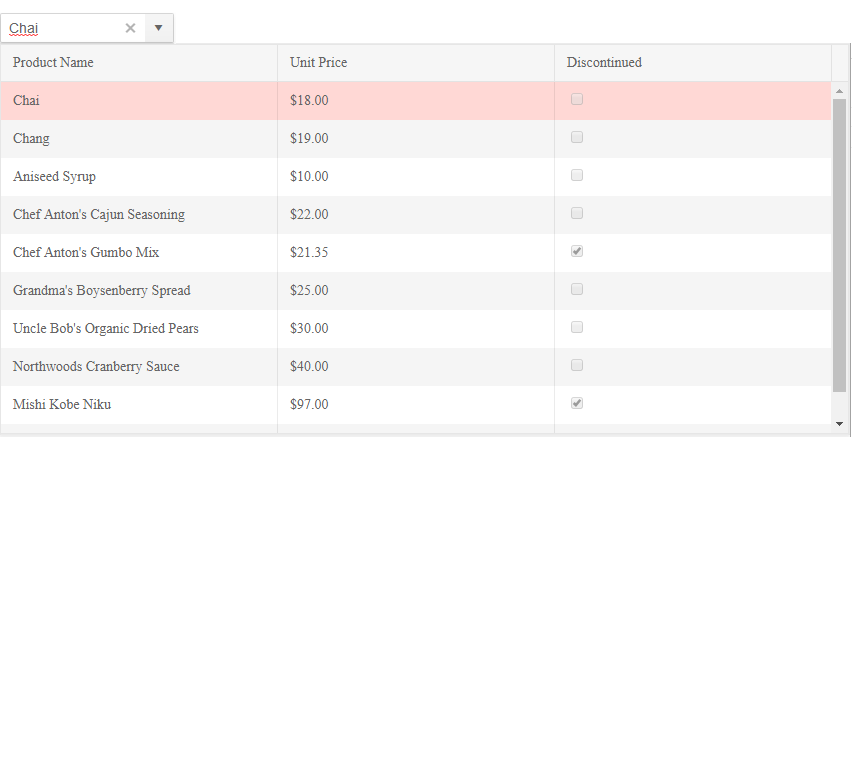The image size is (852, 761).
Task: Select the Aniseed Syrup row
Action: (x=416, y=177)
